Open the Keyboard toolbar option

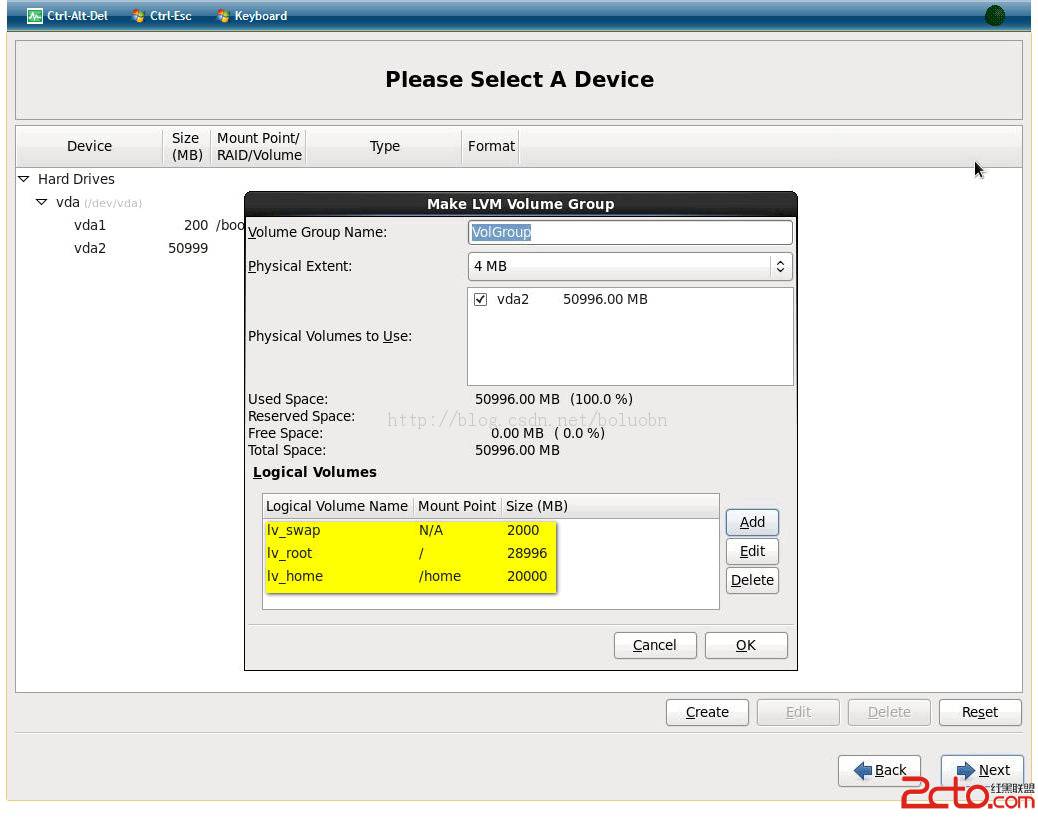(x=252, y=16)
